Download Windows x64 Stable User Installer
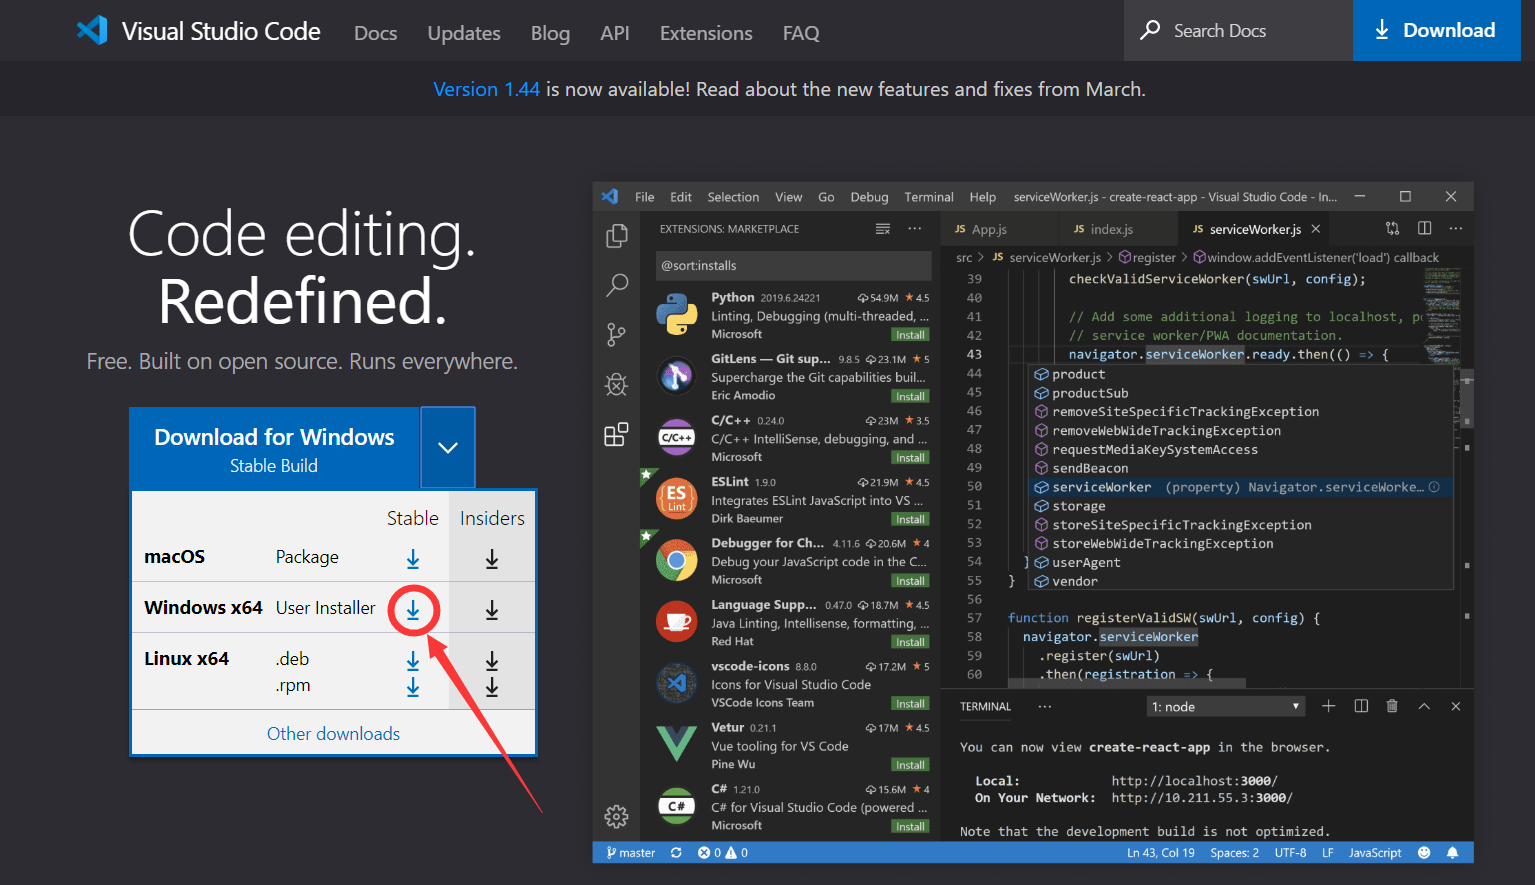1535x885 pixels. [413, 609]
